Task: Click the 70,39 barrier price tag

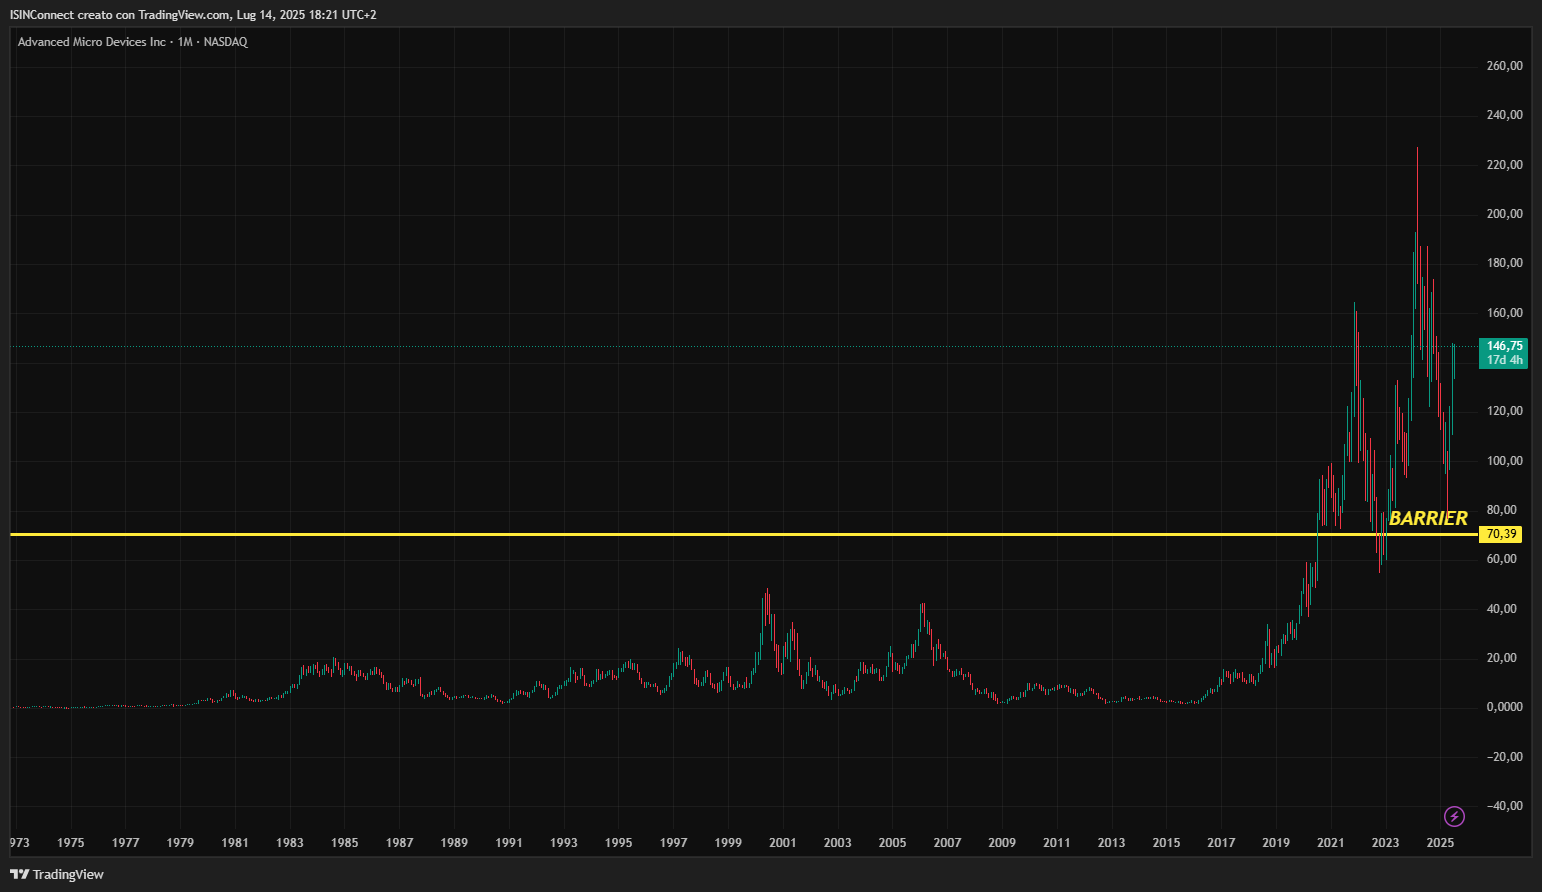Action: coord(1501,534)
